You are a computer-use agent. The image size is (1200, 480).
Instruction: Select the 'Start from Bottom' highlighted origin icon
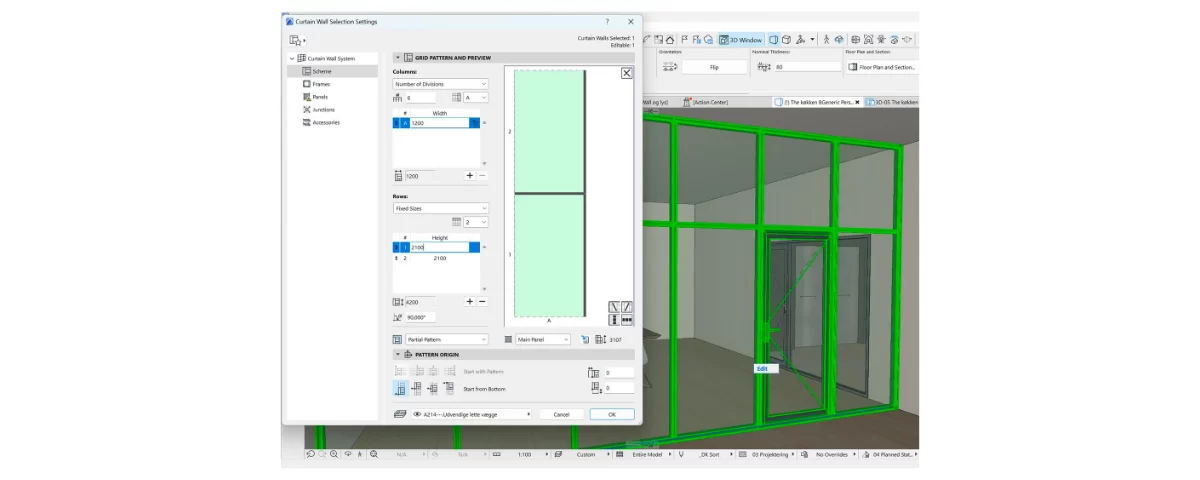[x=400, y=388]
